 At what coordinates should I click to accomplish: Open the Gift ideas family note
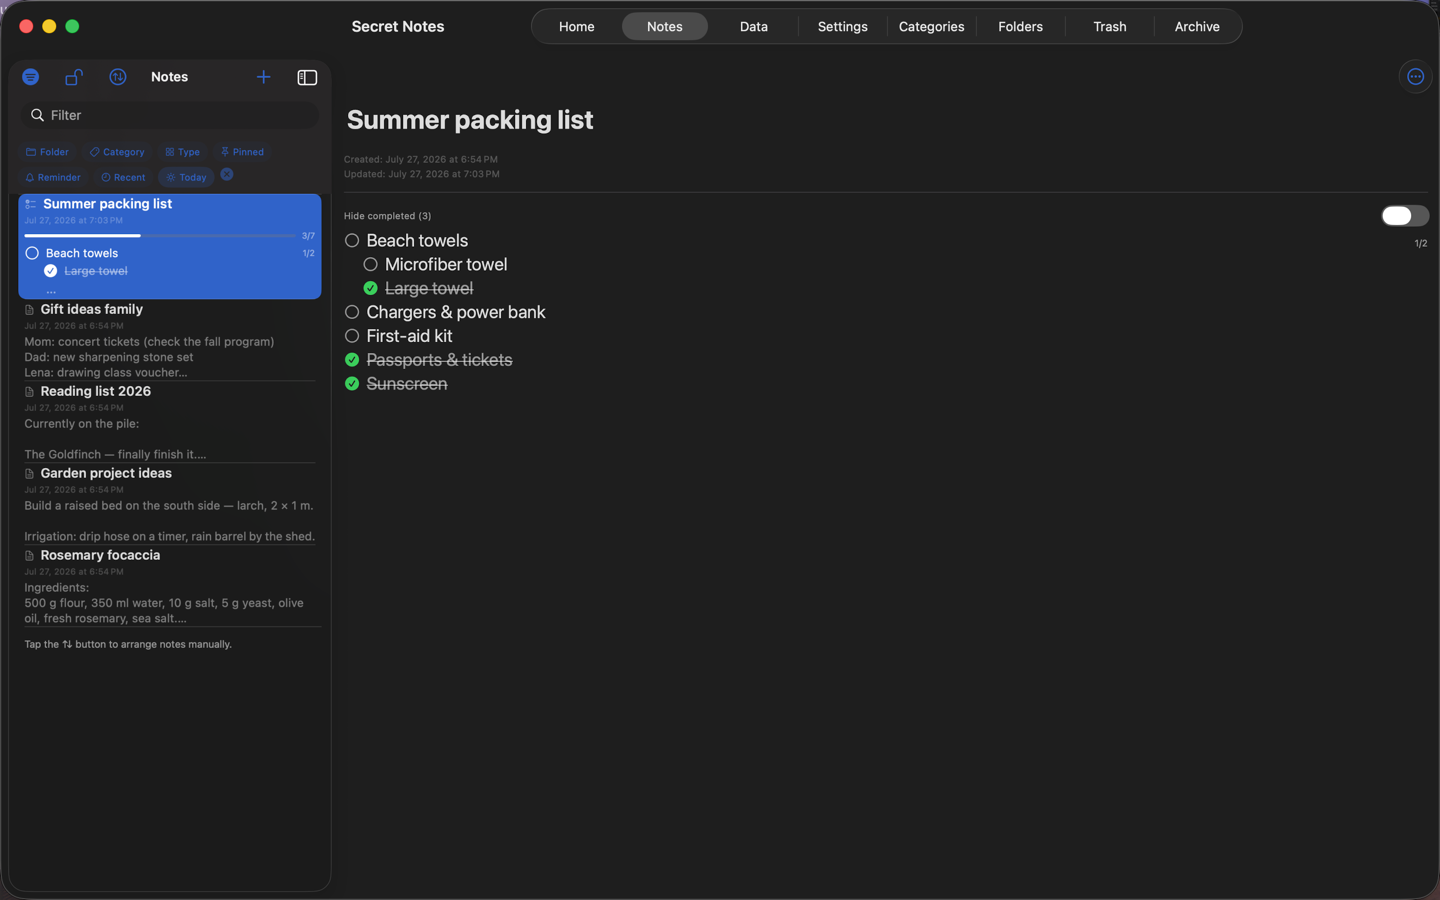tap(170, 340)
